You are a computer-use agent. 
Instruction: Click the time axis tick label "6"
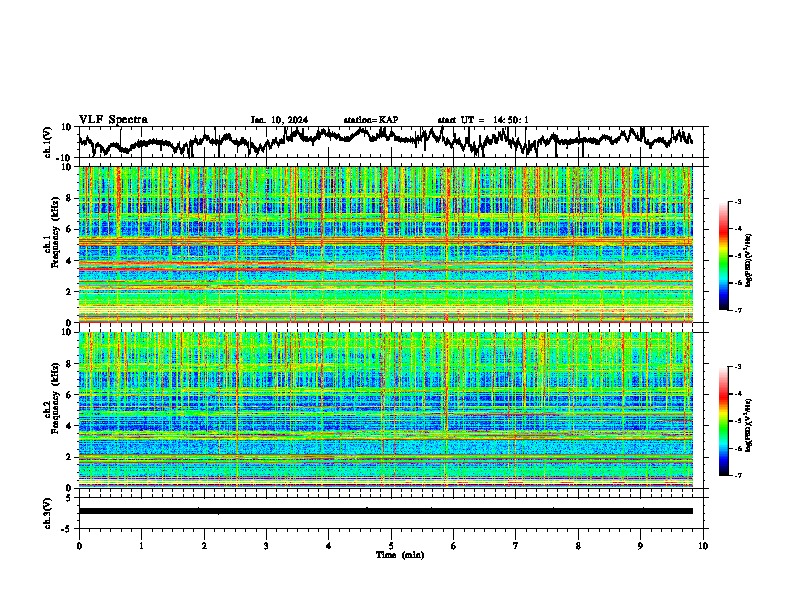(454, 546)
